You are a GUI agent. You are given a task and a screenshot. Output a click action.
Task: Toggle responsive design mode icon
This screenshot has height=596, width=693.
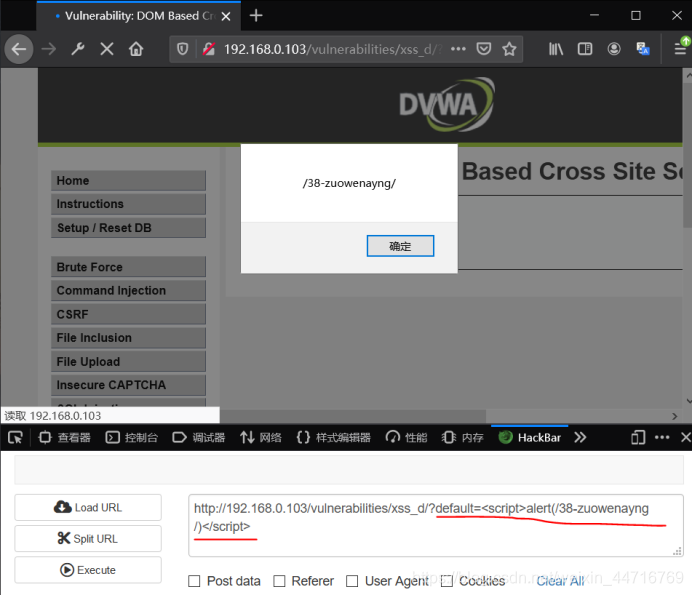(638, 437)
